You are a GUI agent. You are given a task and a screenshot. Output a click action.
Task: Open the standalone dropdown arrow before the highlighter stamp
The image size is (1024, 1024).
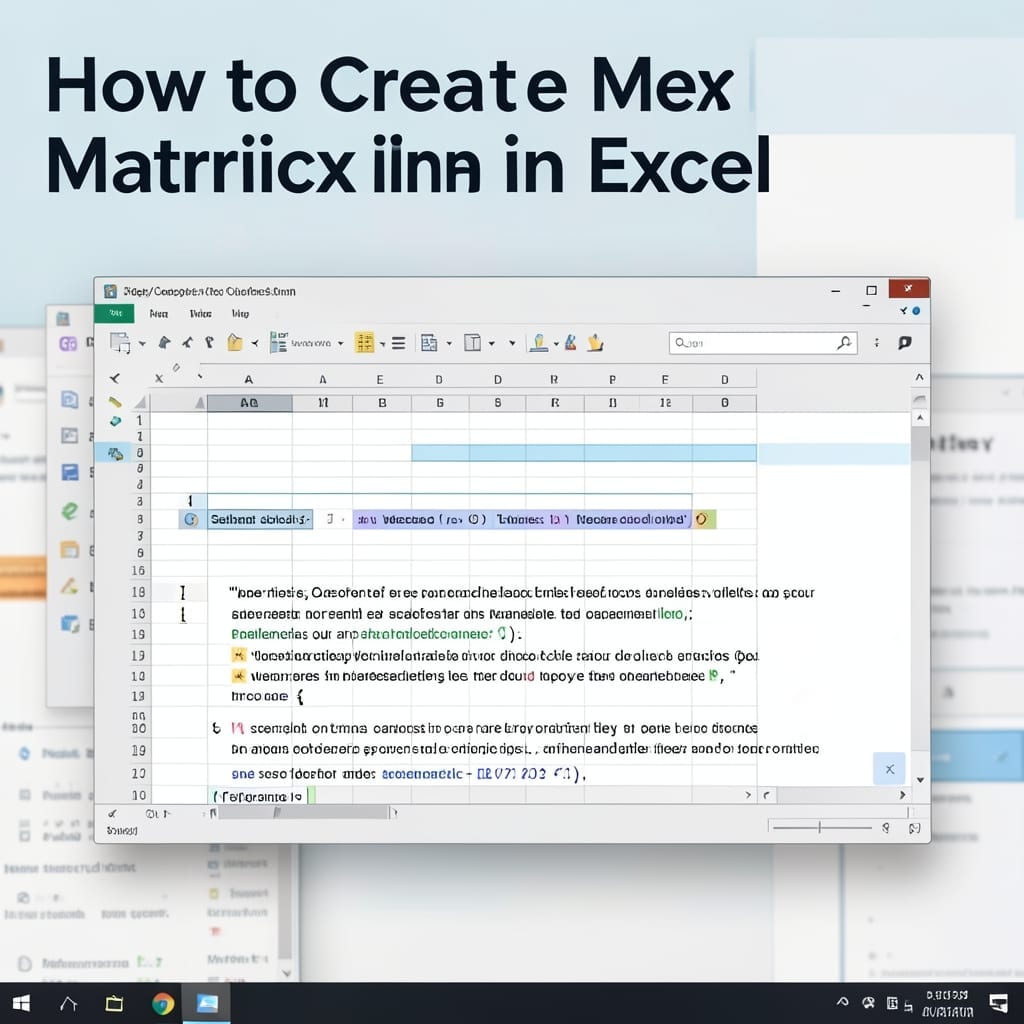[x=512, y=344]
